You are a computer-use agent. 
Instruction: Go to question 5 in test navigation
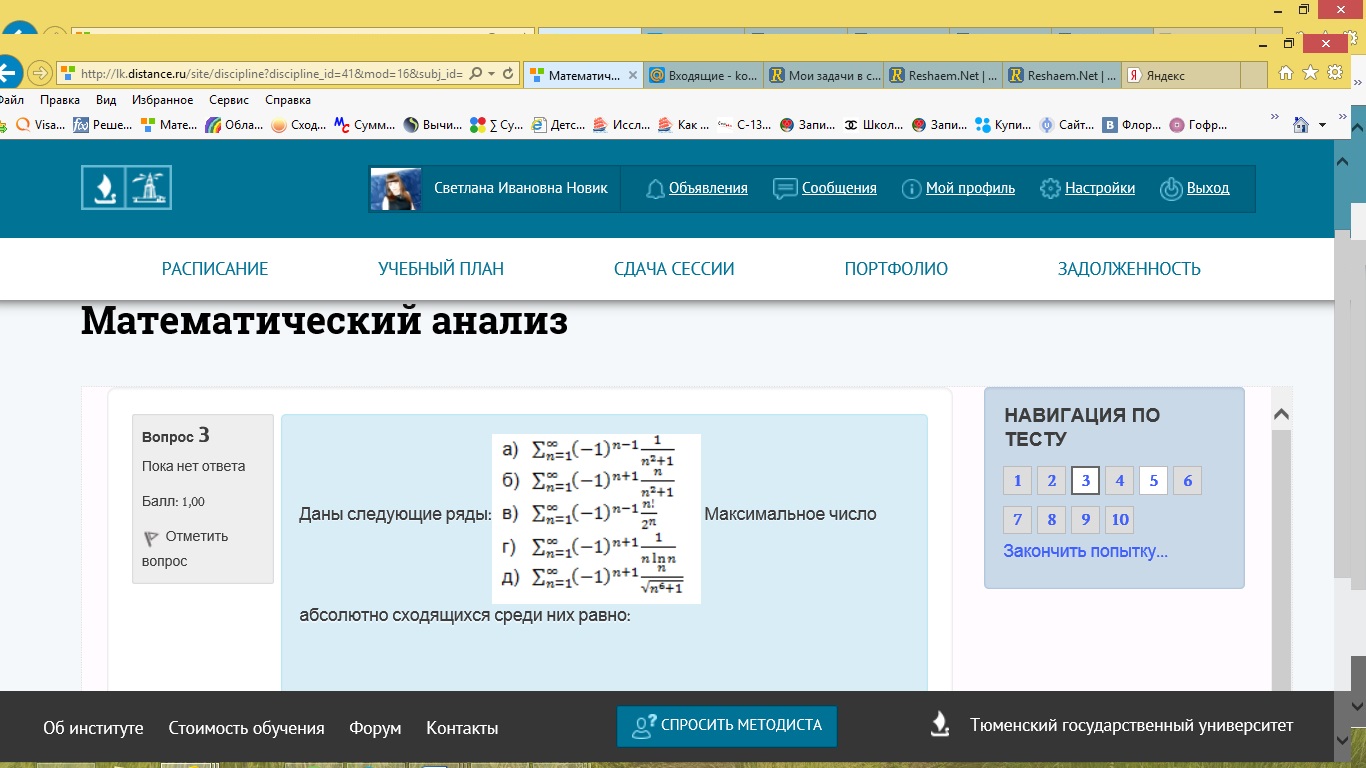(1153, 481)
